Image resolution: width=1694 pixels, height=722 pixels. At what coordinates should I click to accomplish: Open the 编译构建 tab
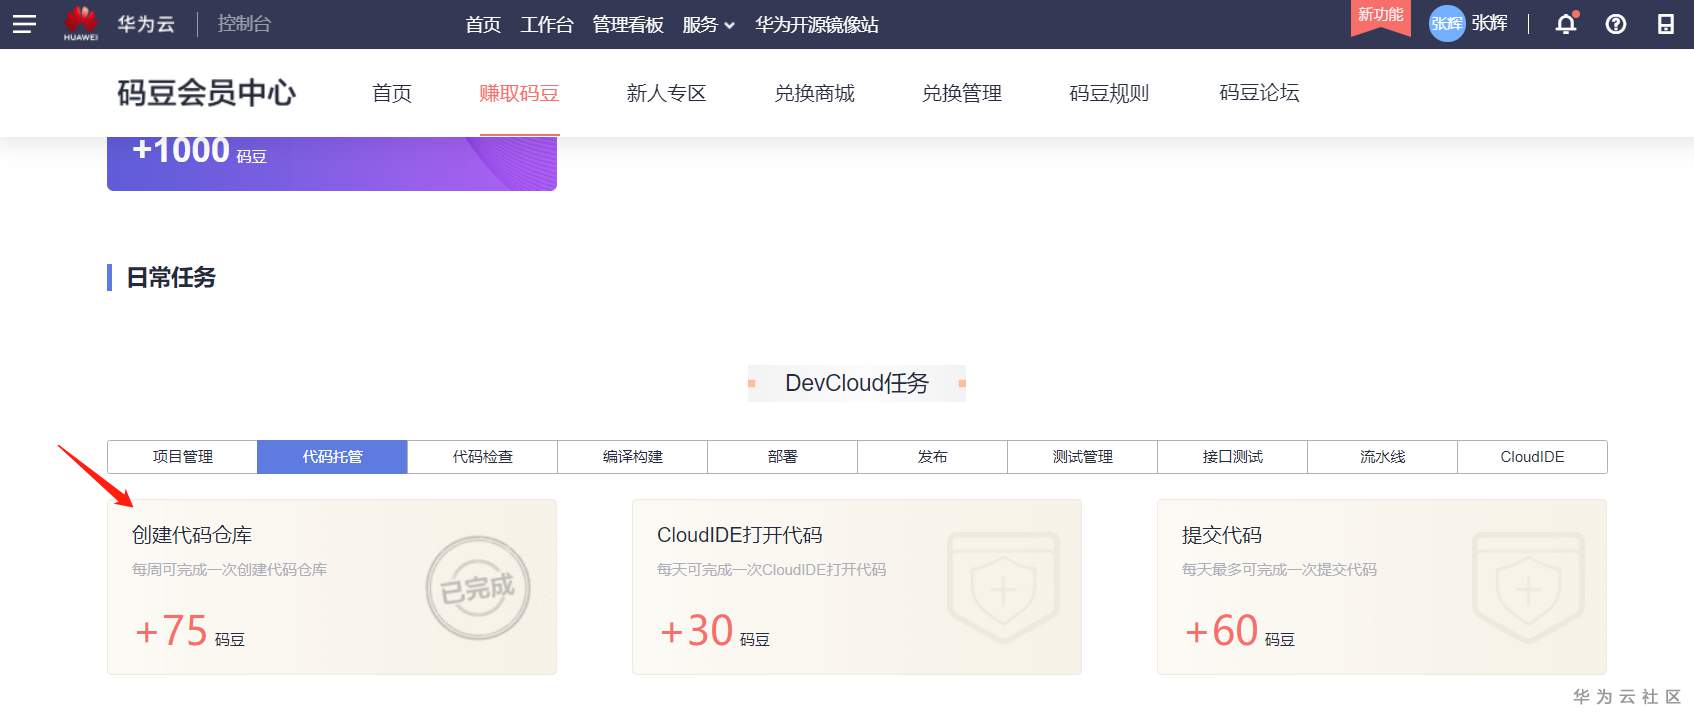point(632,457)
